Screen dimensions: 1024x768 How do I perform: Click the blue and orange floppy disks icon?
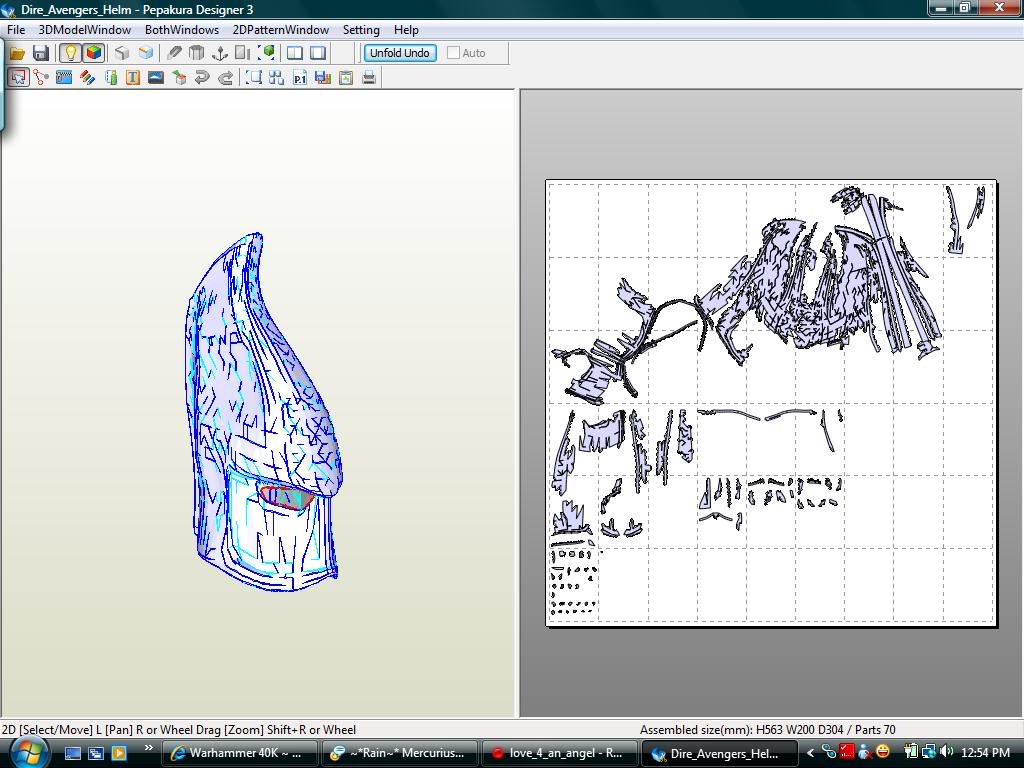tap(323, 78)
